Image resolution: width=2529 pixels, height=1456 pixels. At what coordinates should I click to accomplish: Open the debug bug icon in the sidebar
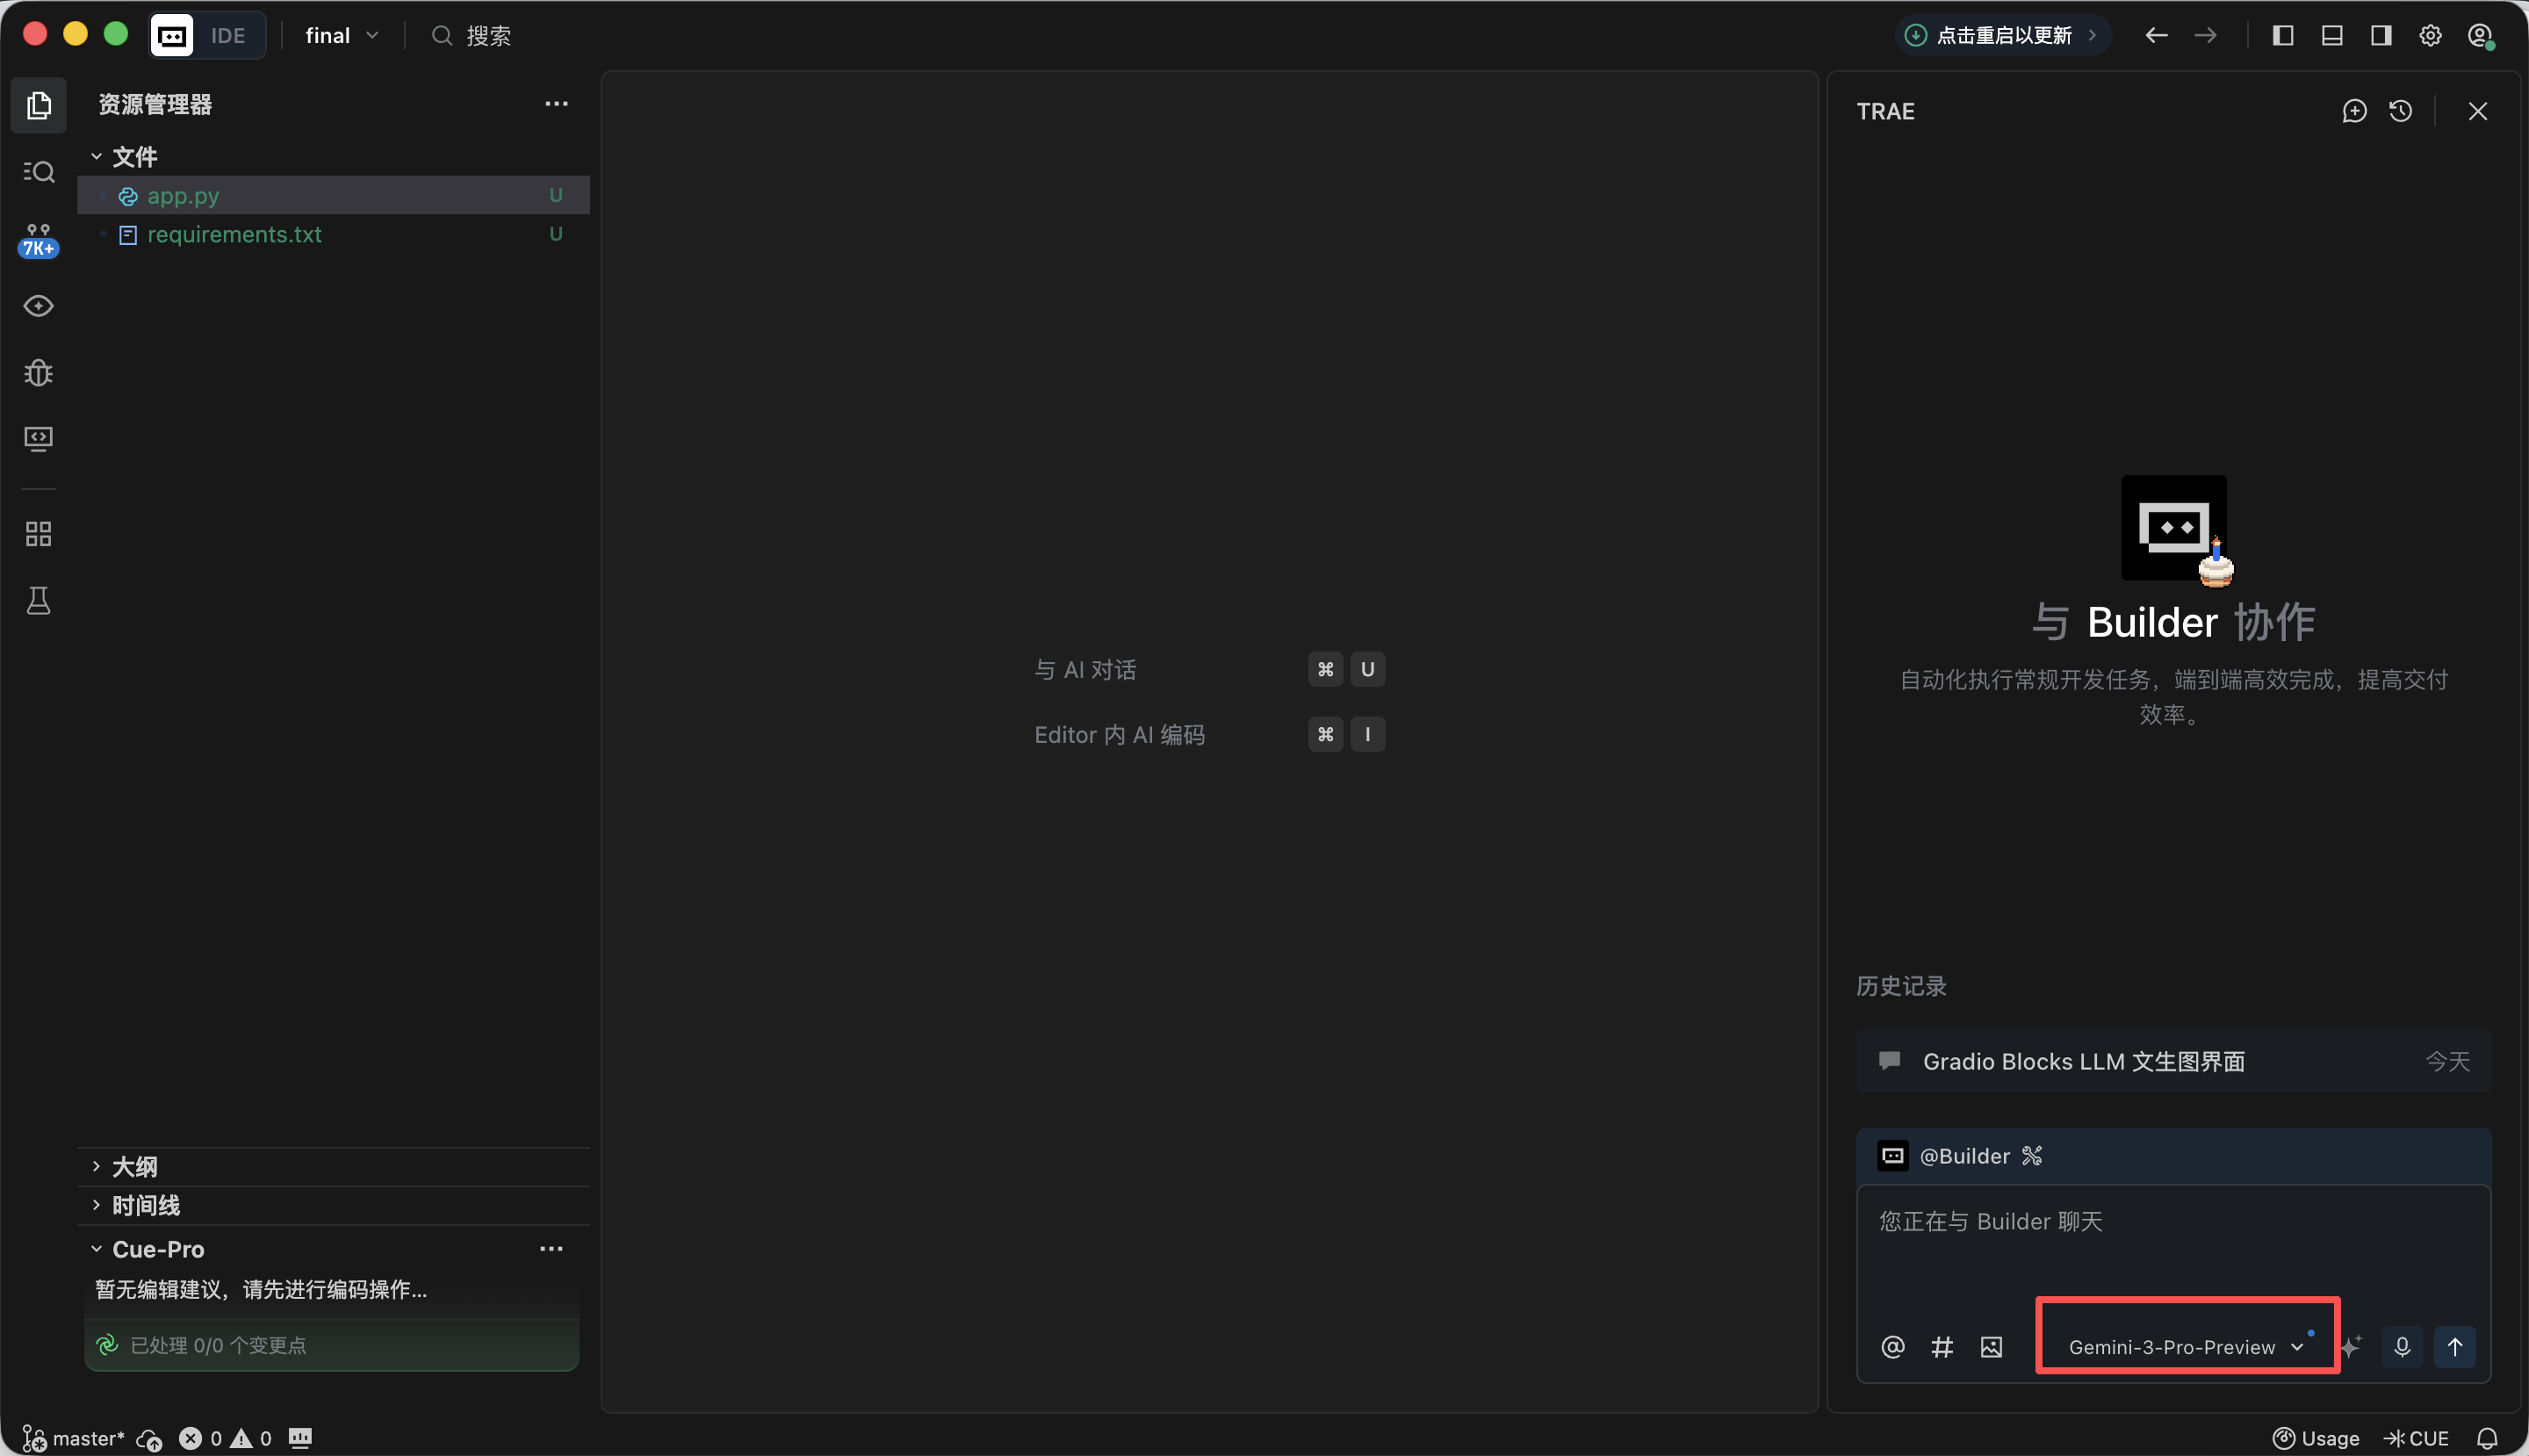(38, 373)
